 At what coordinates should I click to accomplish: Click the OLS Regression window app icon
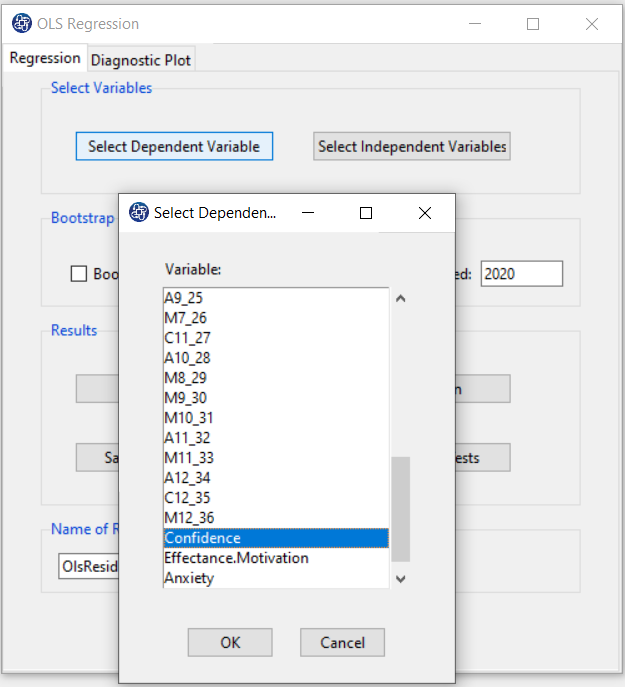tap(21, 23)
